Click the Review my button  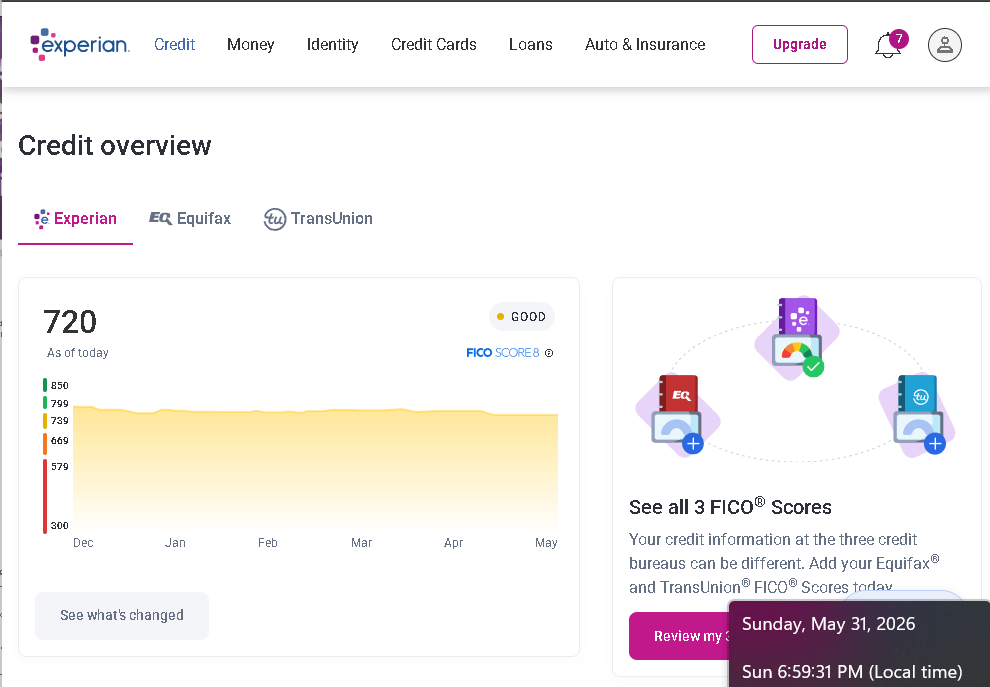click(x=679, y=636)
